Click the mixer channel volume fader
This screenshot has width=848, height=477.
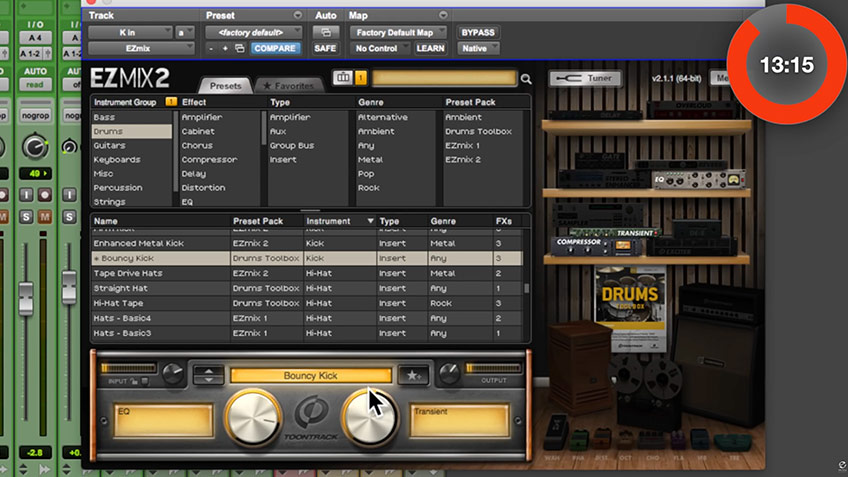point(25,297)
